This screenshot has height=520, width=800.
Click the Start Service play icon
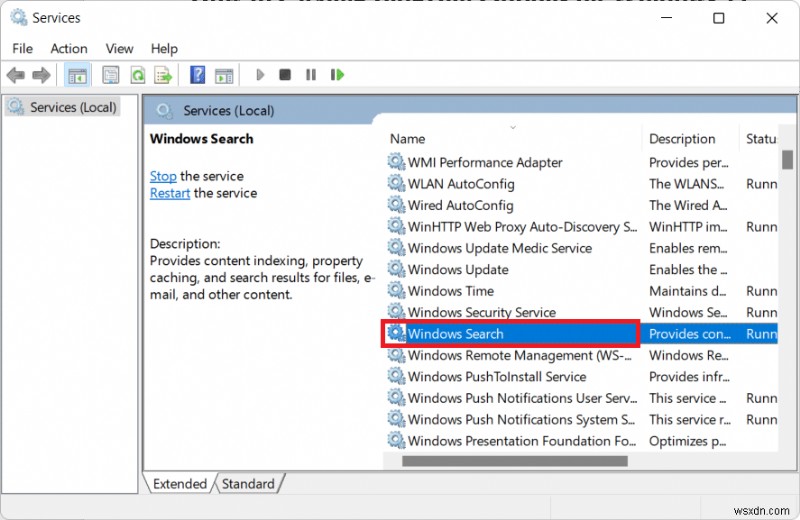(260, 75)
